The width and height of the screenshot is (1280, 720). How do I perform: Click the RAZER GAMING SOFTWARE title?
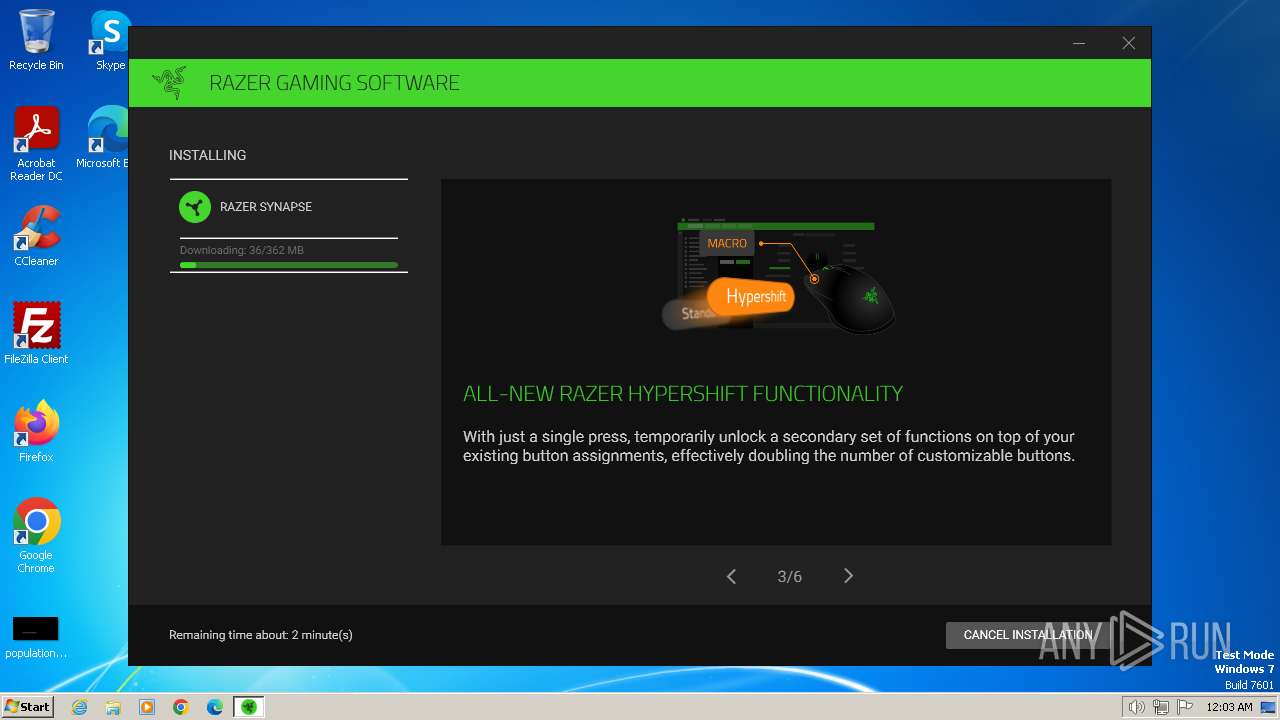click(334, 83)
